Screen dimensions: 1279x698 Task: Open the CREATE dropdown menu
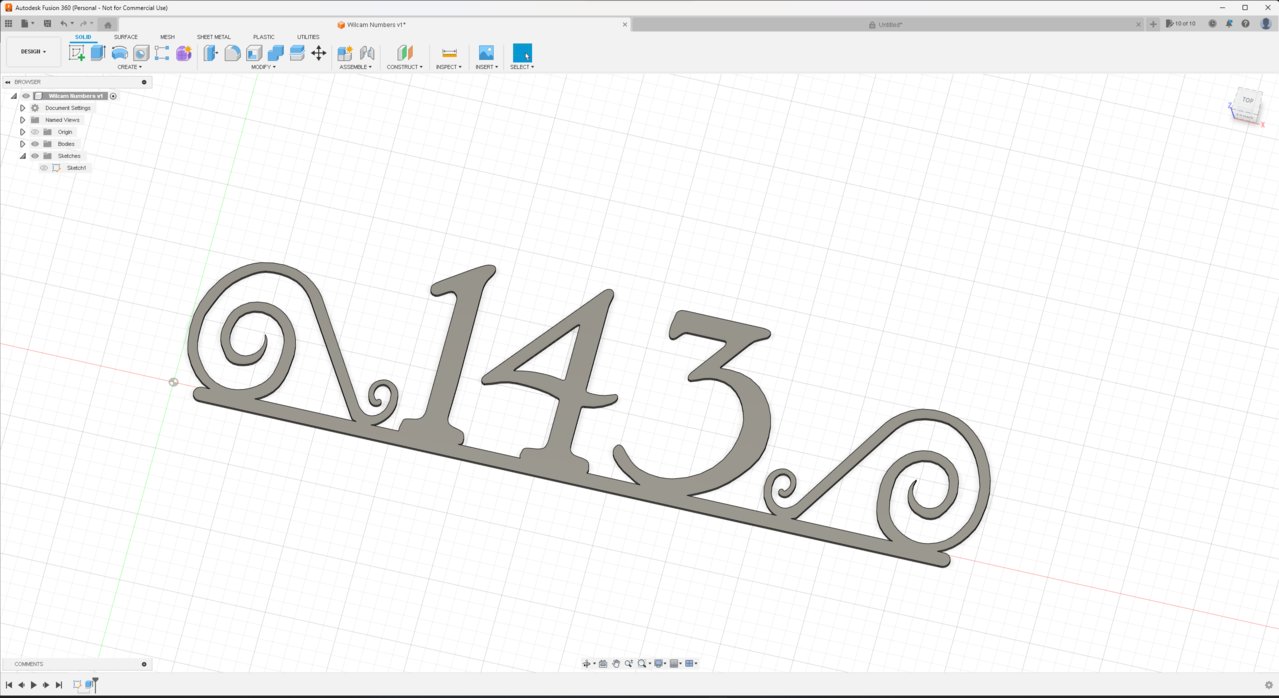click(129, 67)
